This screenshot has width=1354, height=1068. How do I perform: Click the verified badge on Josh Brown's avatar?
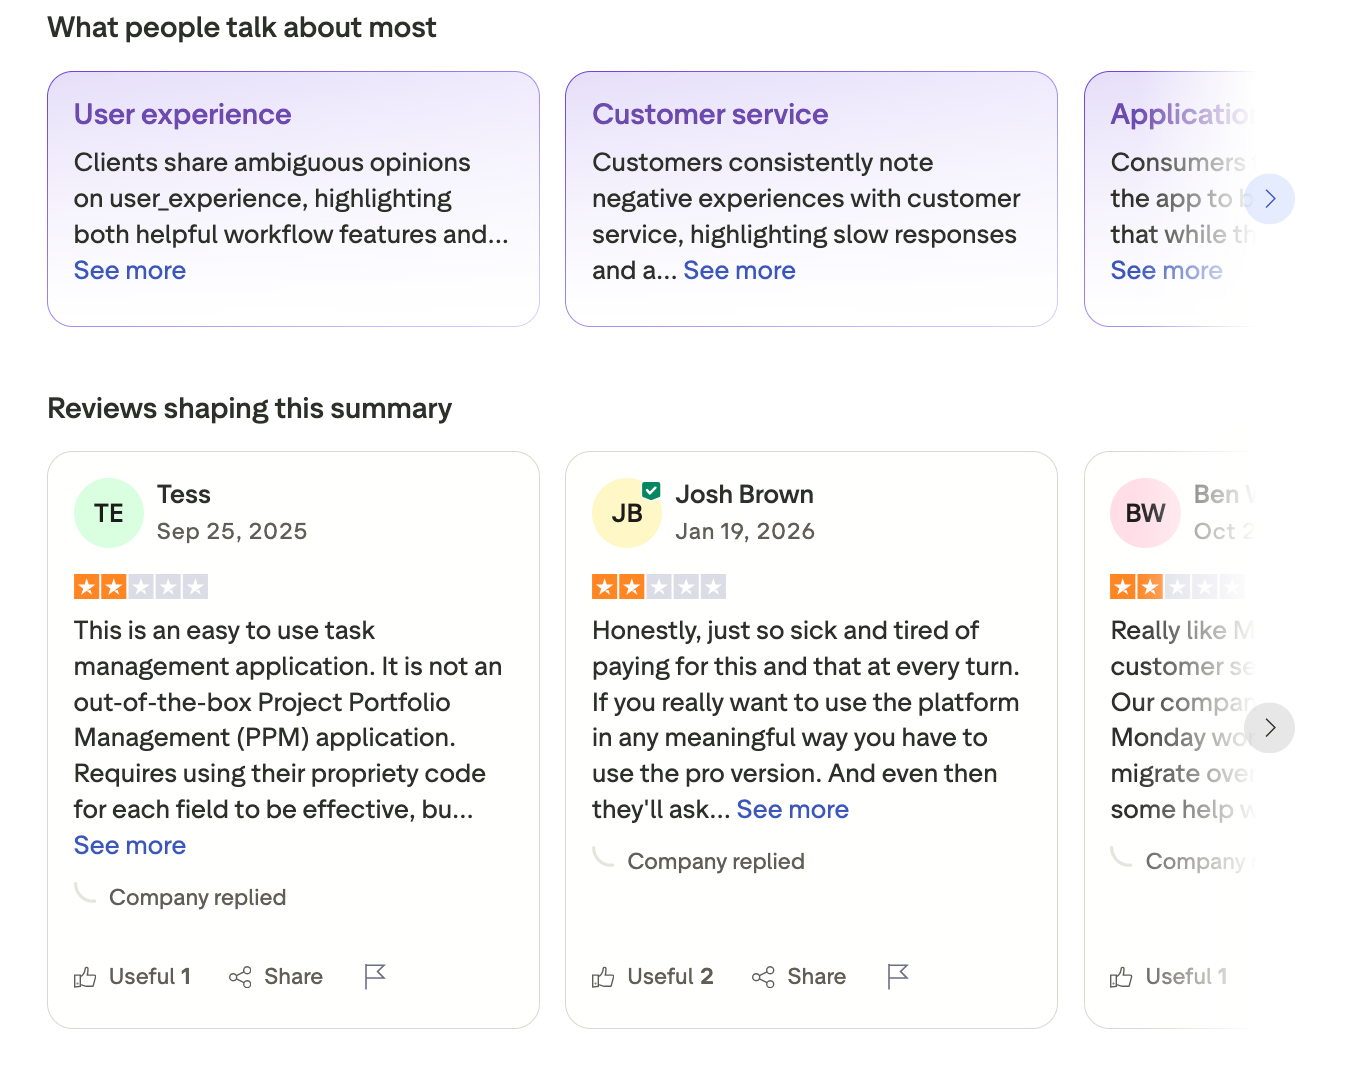coord(651,490)
